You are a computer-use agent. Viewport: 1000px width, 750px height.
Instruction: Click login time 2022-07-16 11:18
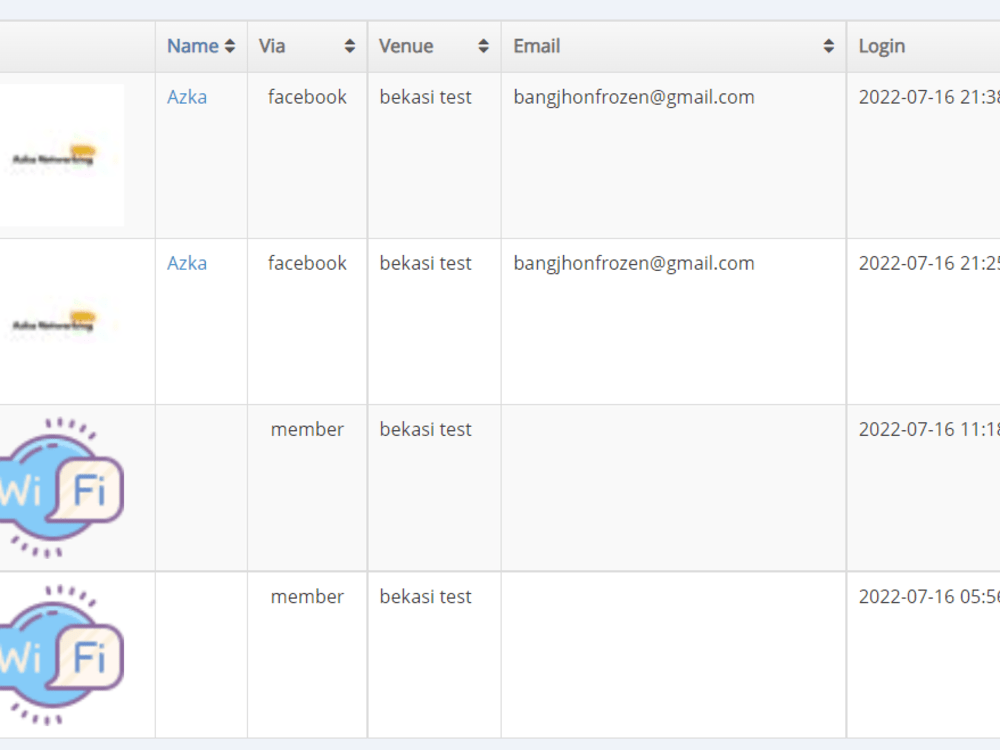[929, 430]
